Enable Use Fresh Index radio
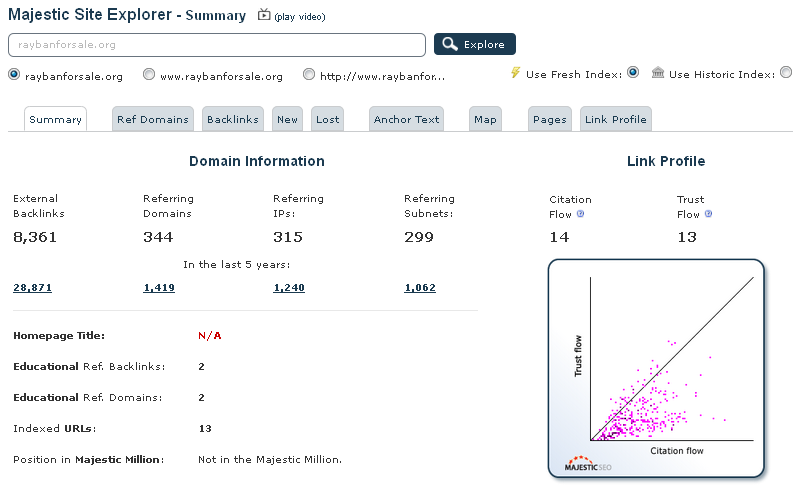This screenshot has height=504, width=803. [x=633, y=73]
